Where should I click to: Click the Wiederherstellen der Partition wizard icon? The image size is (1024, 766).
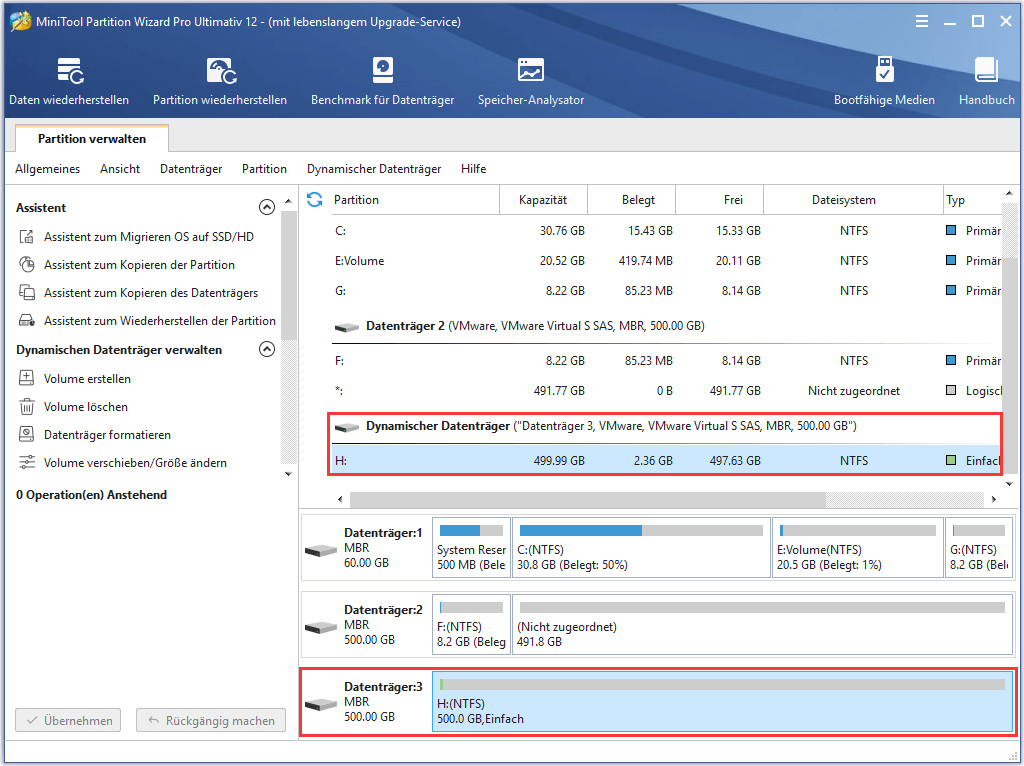tap(27, 321)
